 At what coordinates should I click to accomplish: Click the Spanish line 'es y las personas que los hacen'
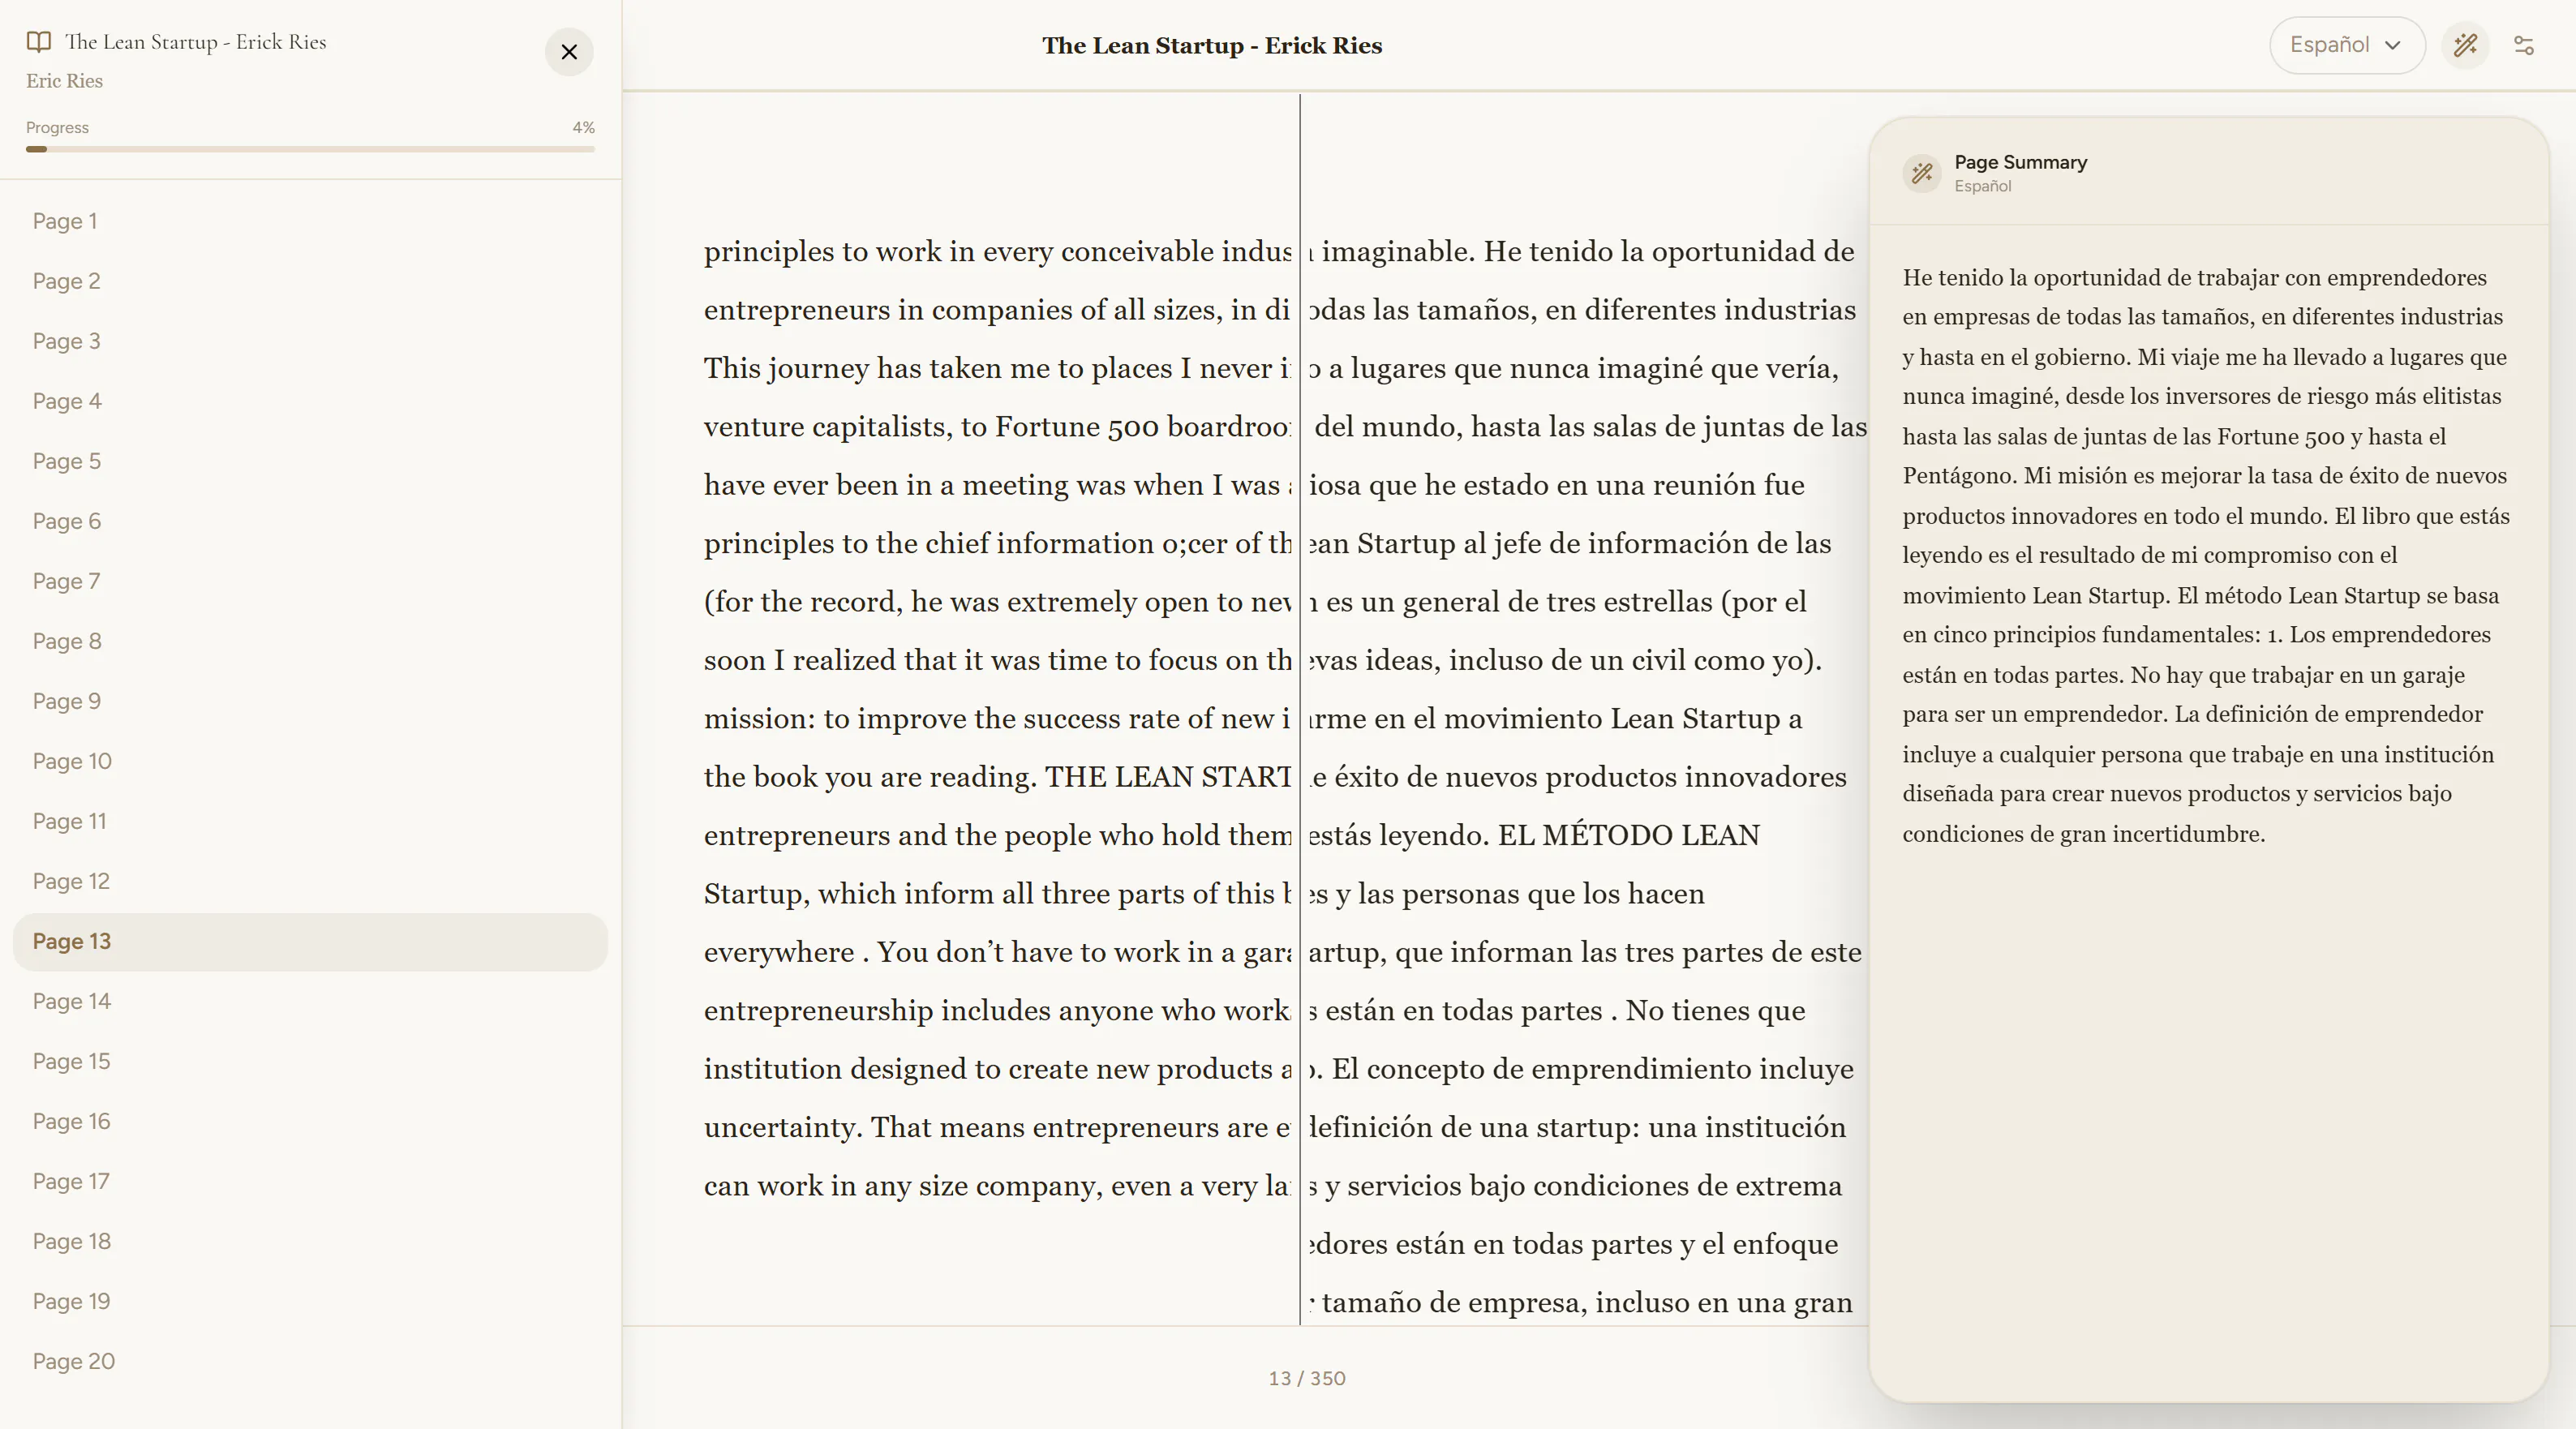pyautogui.click(x=1507, y=894)
